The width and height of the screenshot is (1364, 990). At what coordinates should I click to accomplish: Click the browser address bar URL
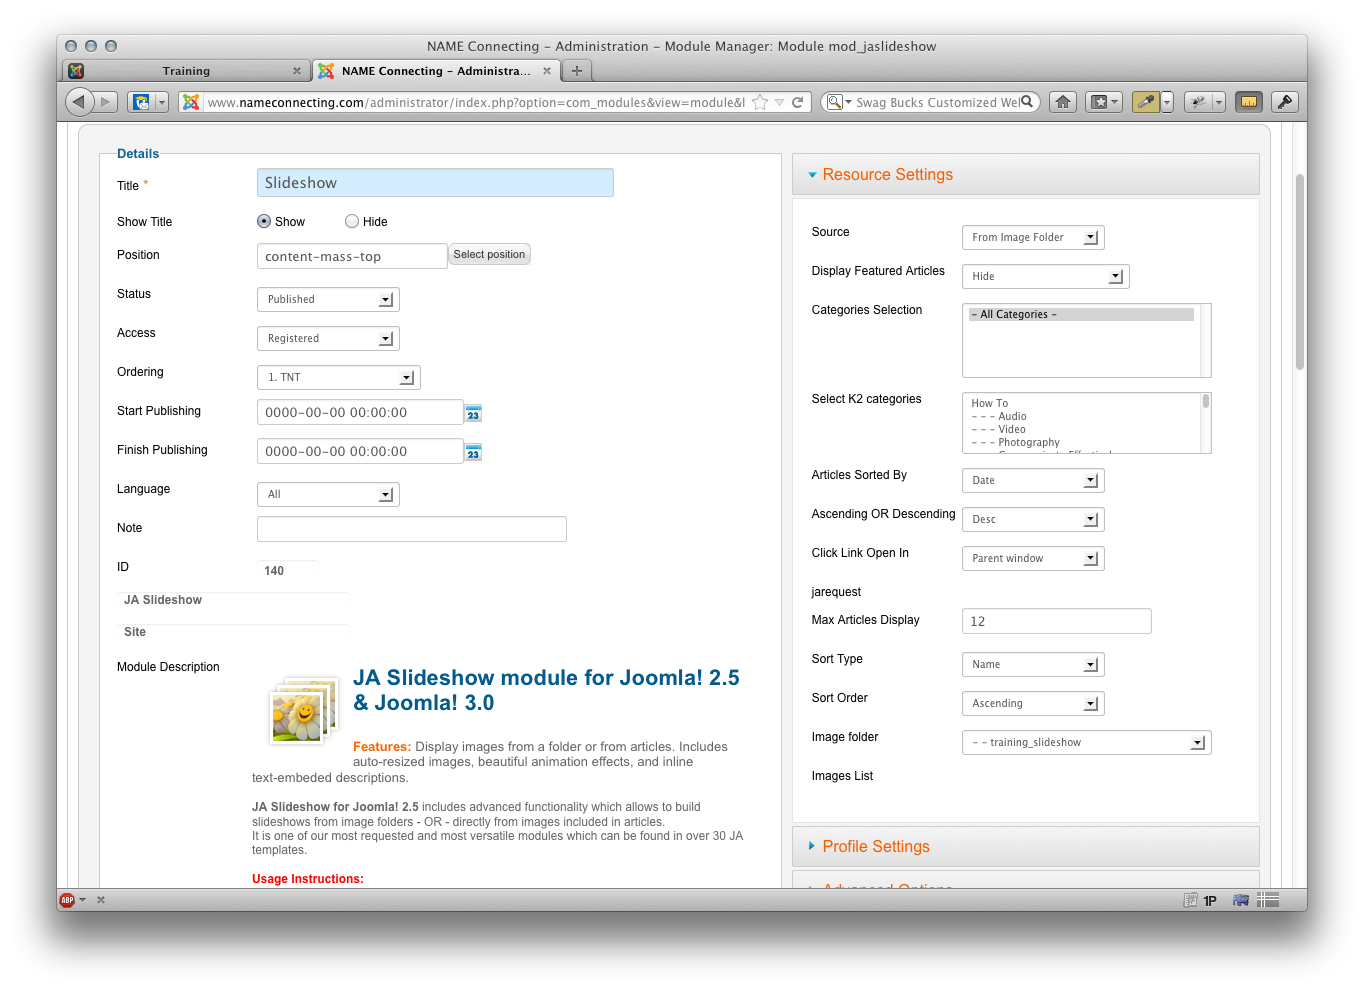click(476, 102)
